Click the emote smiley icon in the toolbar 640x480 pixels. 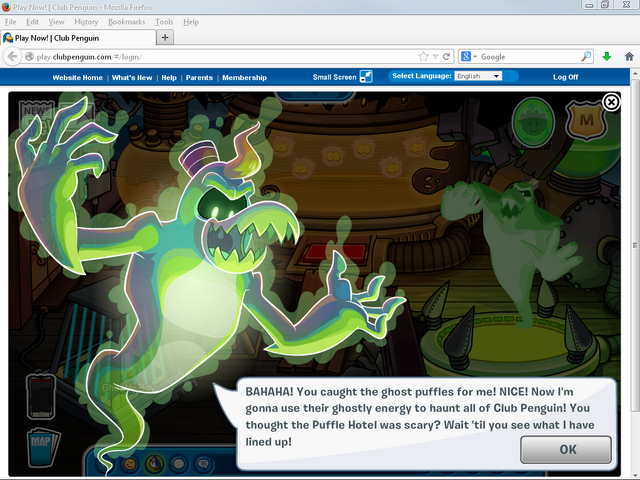pos(130,464)
